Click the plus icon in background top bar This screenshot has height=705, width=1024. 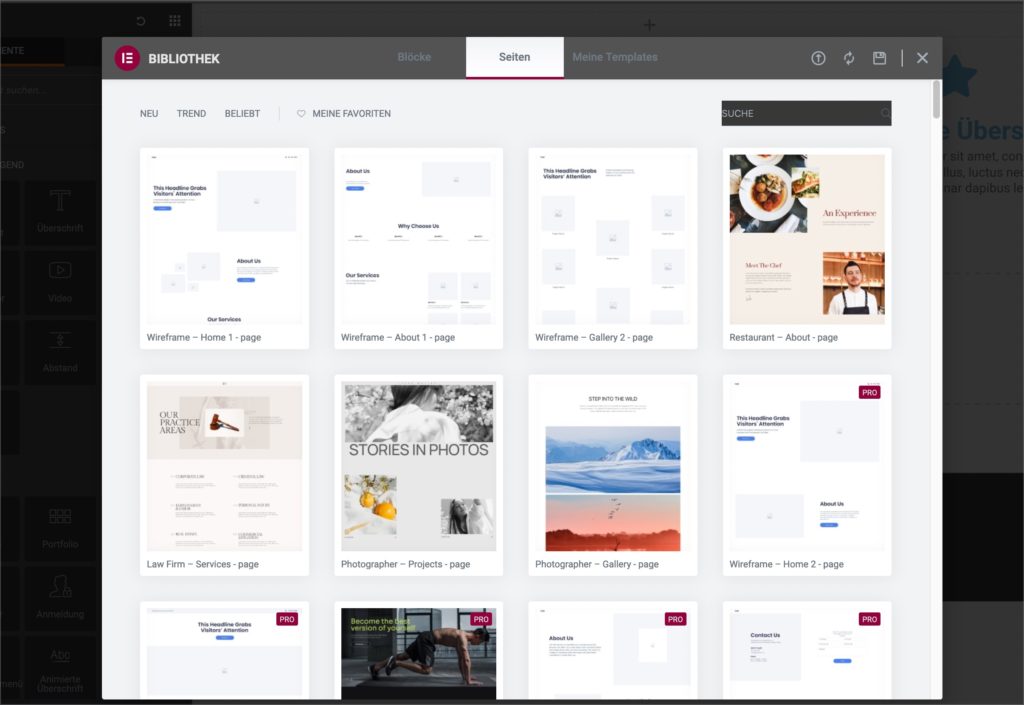(649, 25)
